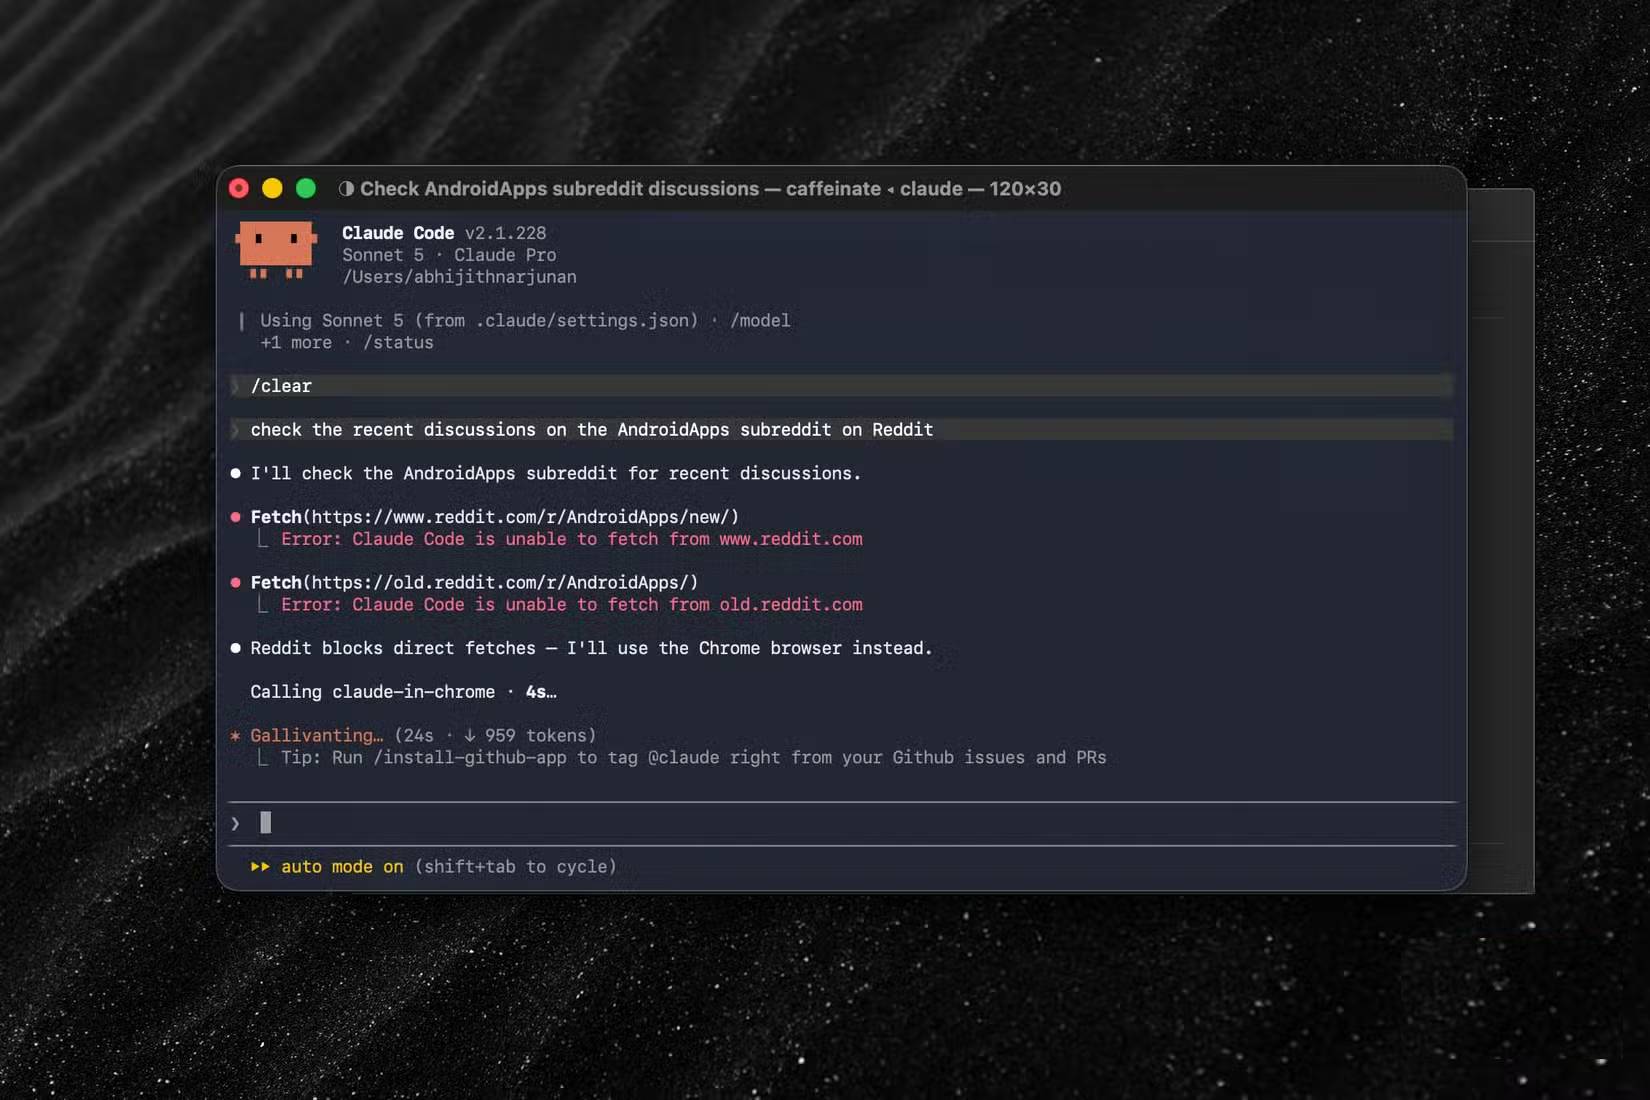Click the prompt chevron before the cursor
The width and height of the screenshot is (1650, 1100).
(x=235, y=824)
